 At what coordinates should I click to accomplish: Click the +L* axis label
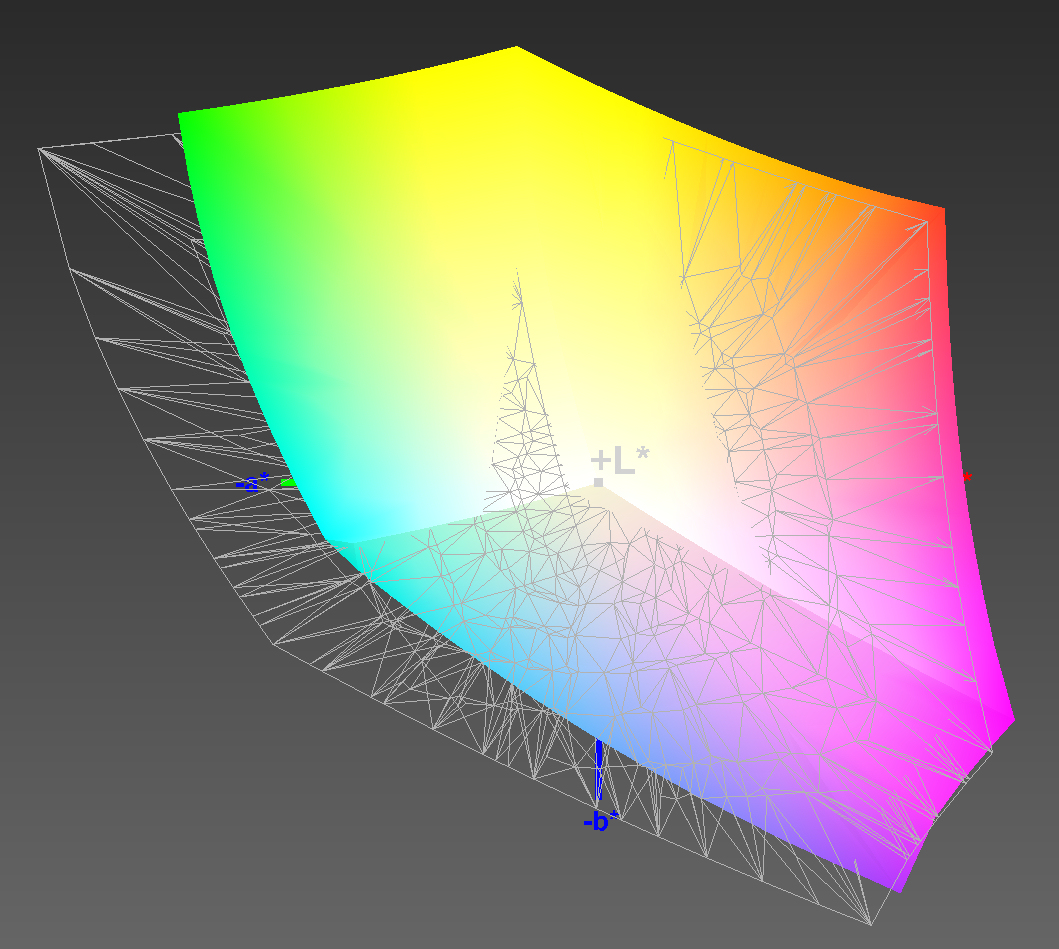[619, 461]
